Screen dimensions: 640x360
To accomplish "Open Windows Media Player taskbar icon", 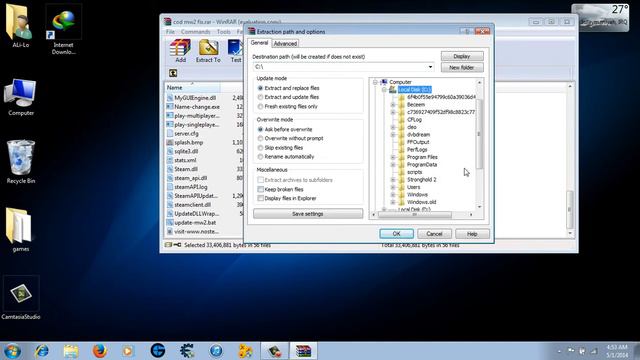I will point(128,351).
